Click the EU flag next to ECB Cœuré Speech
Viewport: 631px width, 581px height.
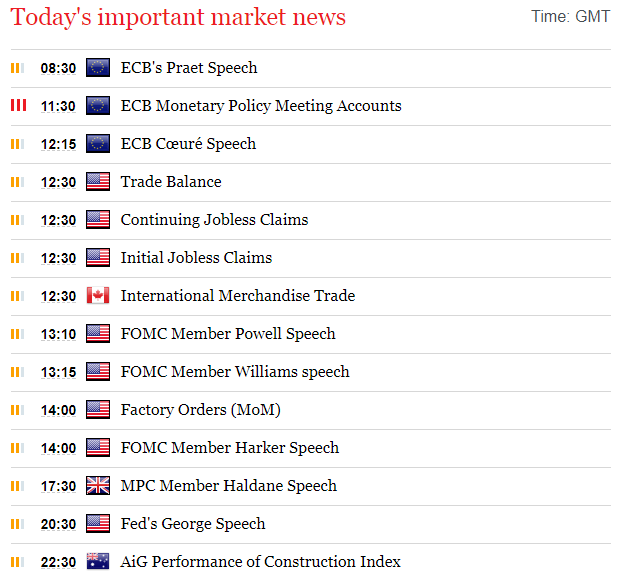98,144
